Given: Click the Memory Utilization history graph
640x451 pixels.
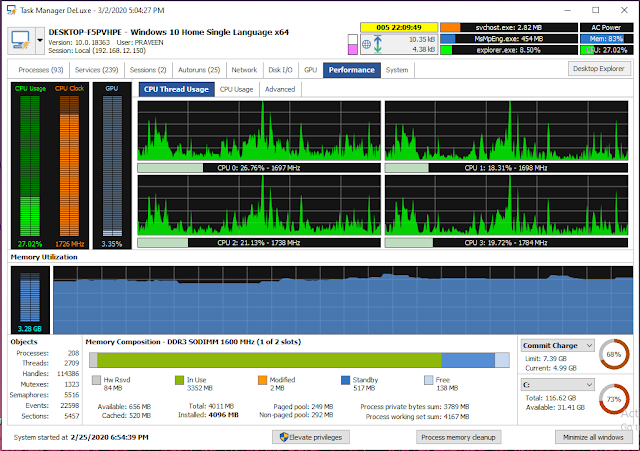Looking at the screenshot, I should click(x=343, y=300).
